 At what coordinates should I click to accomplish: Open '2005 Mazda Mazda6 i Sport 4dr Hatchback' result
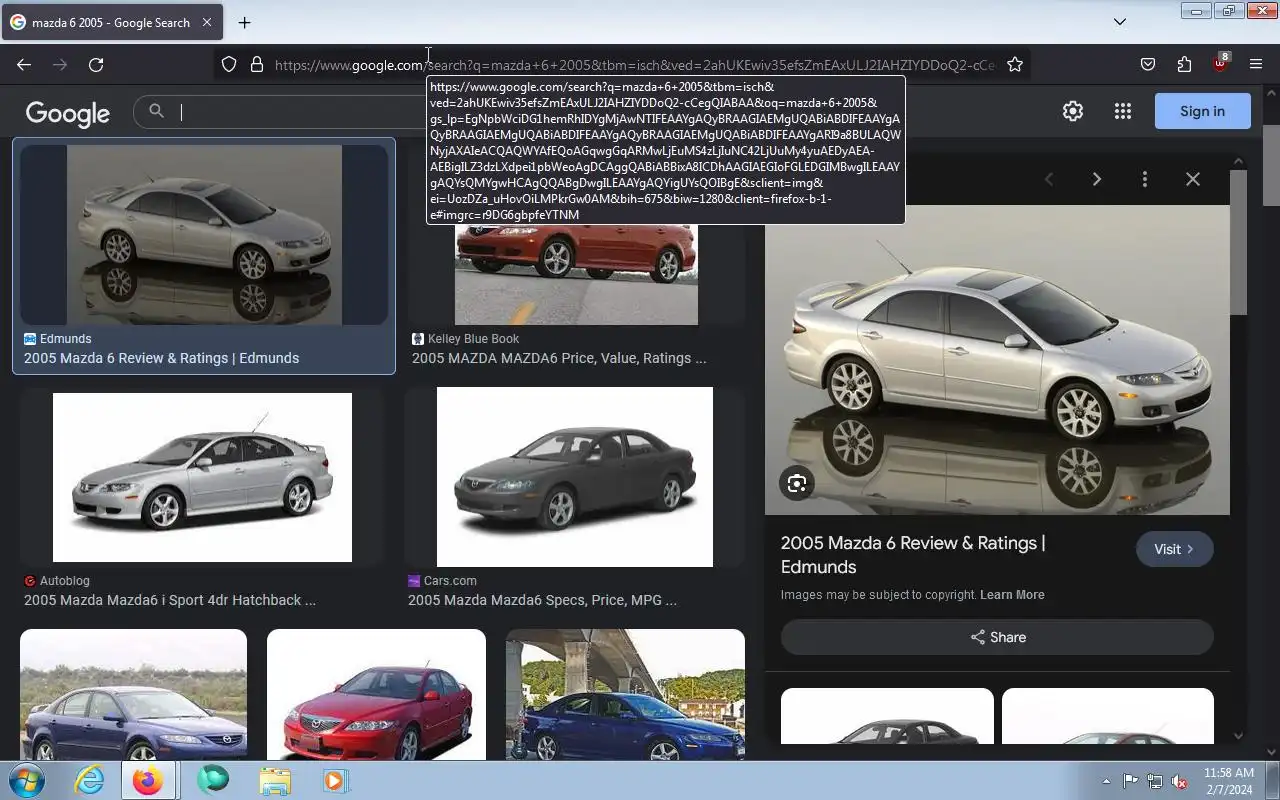click(x=170, y=600)
